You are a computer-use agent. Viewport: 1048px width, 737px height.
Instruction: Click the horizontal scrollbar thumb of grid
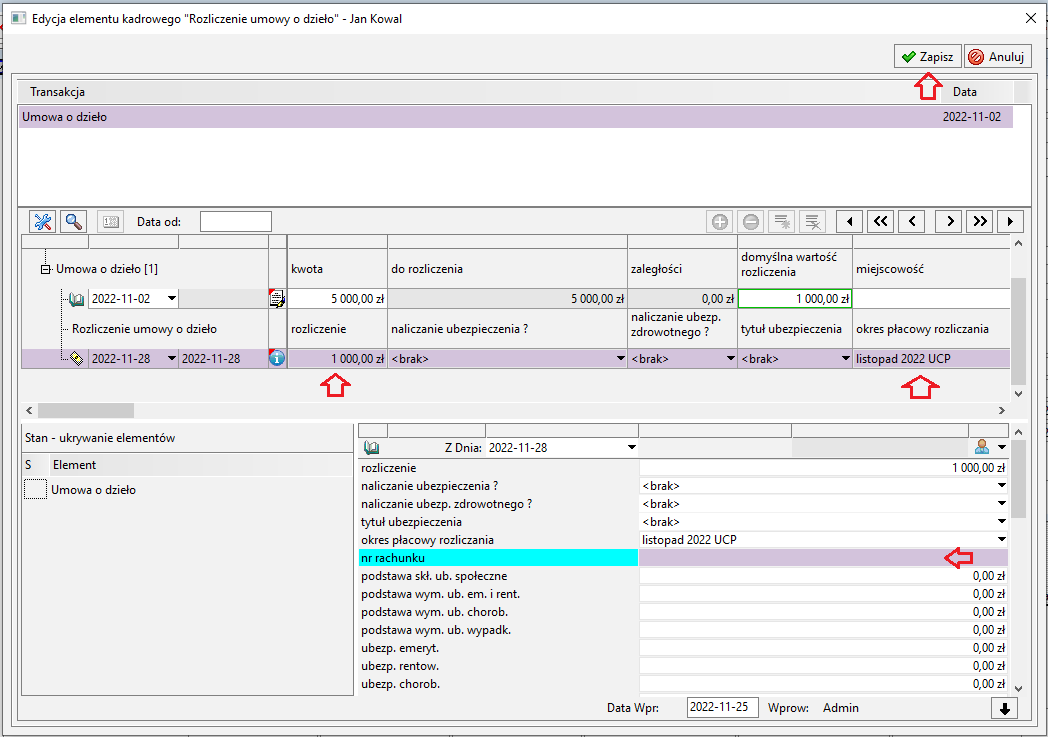pyautogui.click(x=86, y=410)
